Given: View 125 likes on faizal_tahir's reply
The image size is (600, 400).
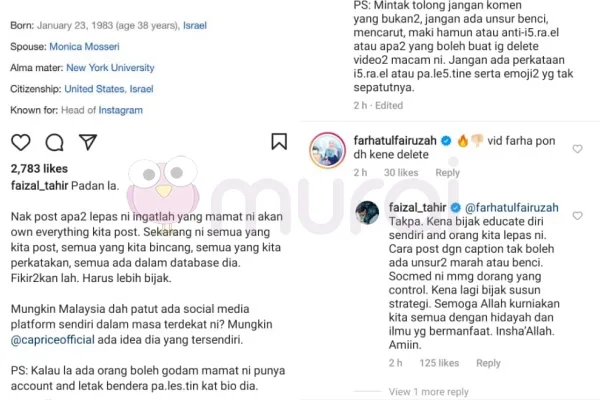Looking at the screenshot, I should 439,363.
